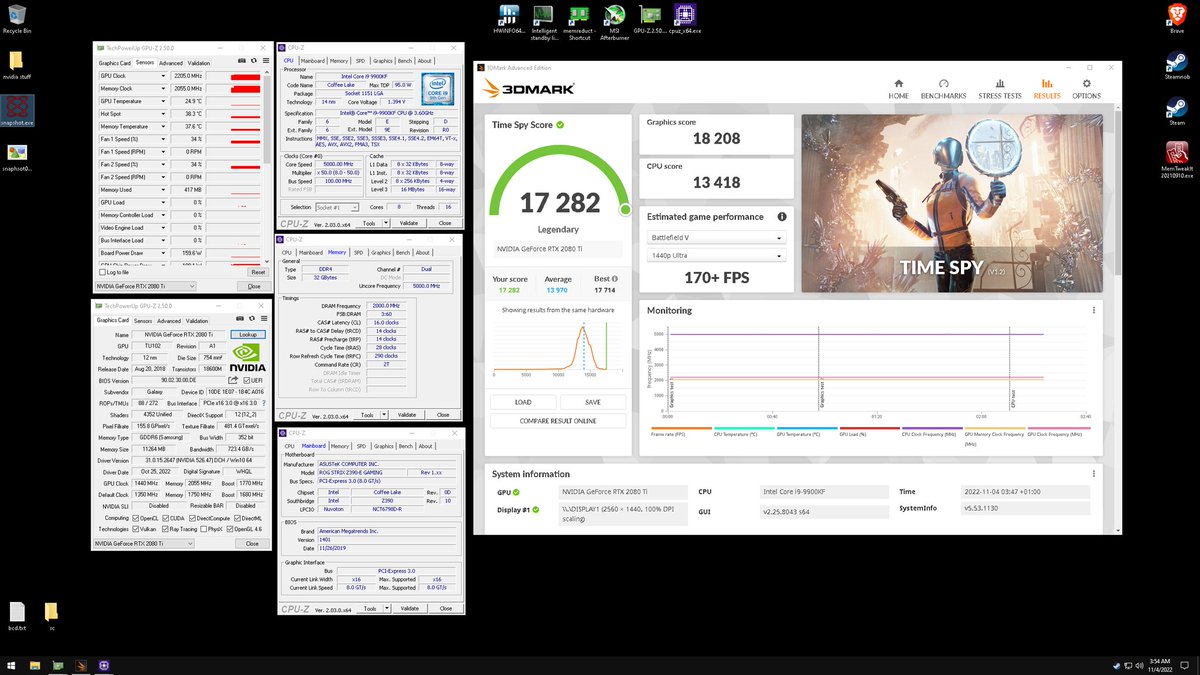Click COMPARE RESULT ONLINE button

coord(558,421)
